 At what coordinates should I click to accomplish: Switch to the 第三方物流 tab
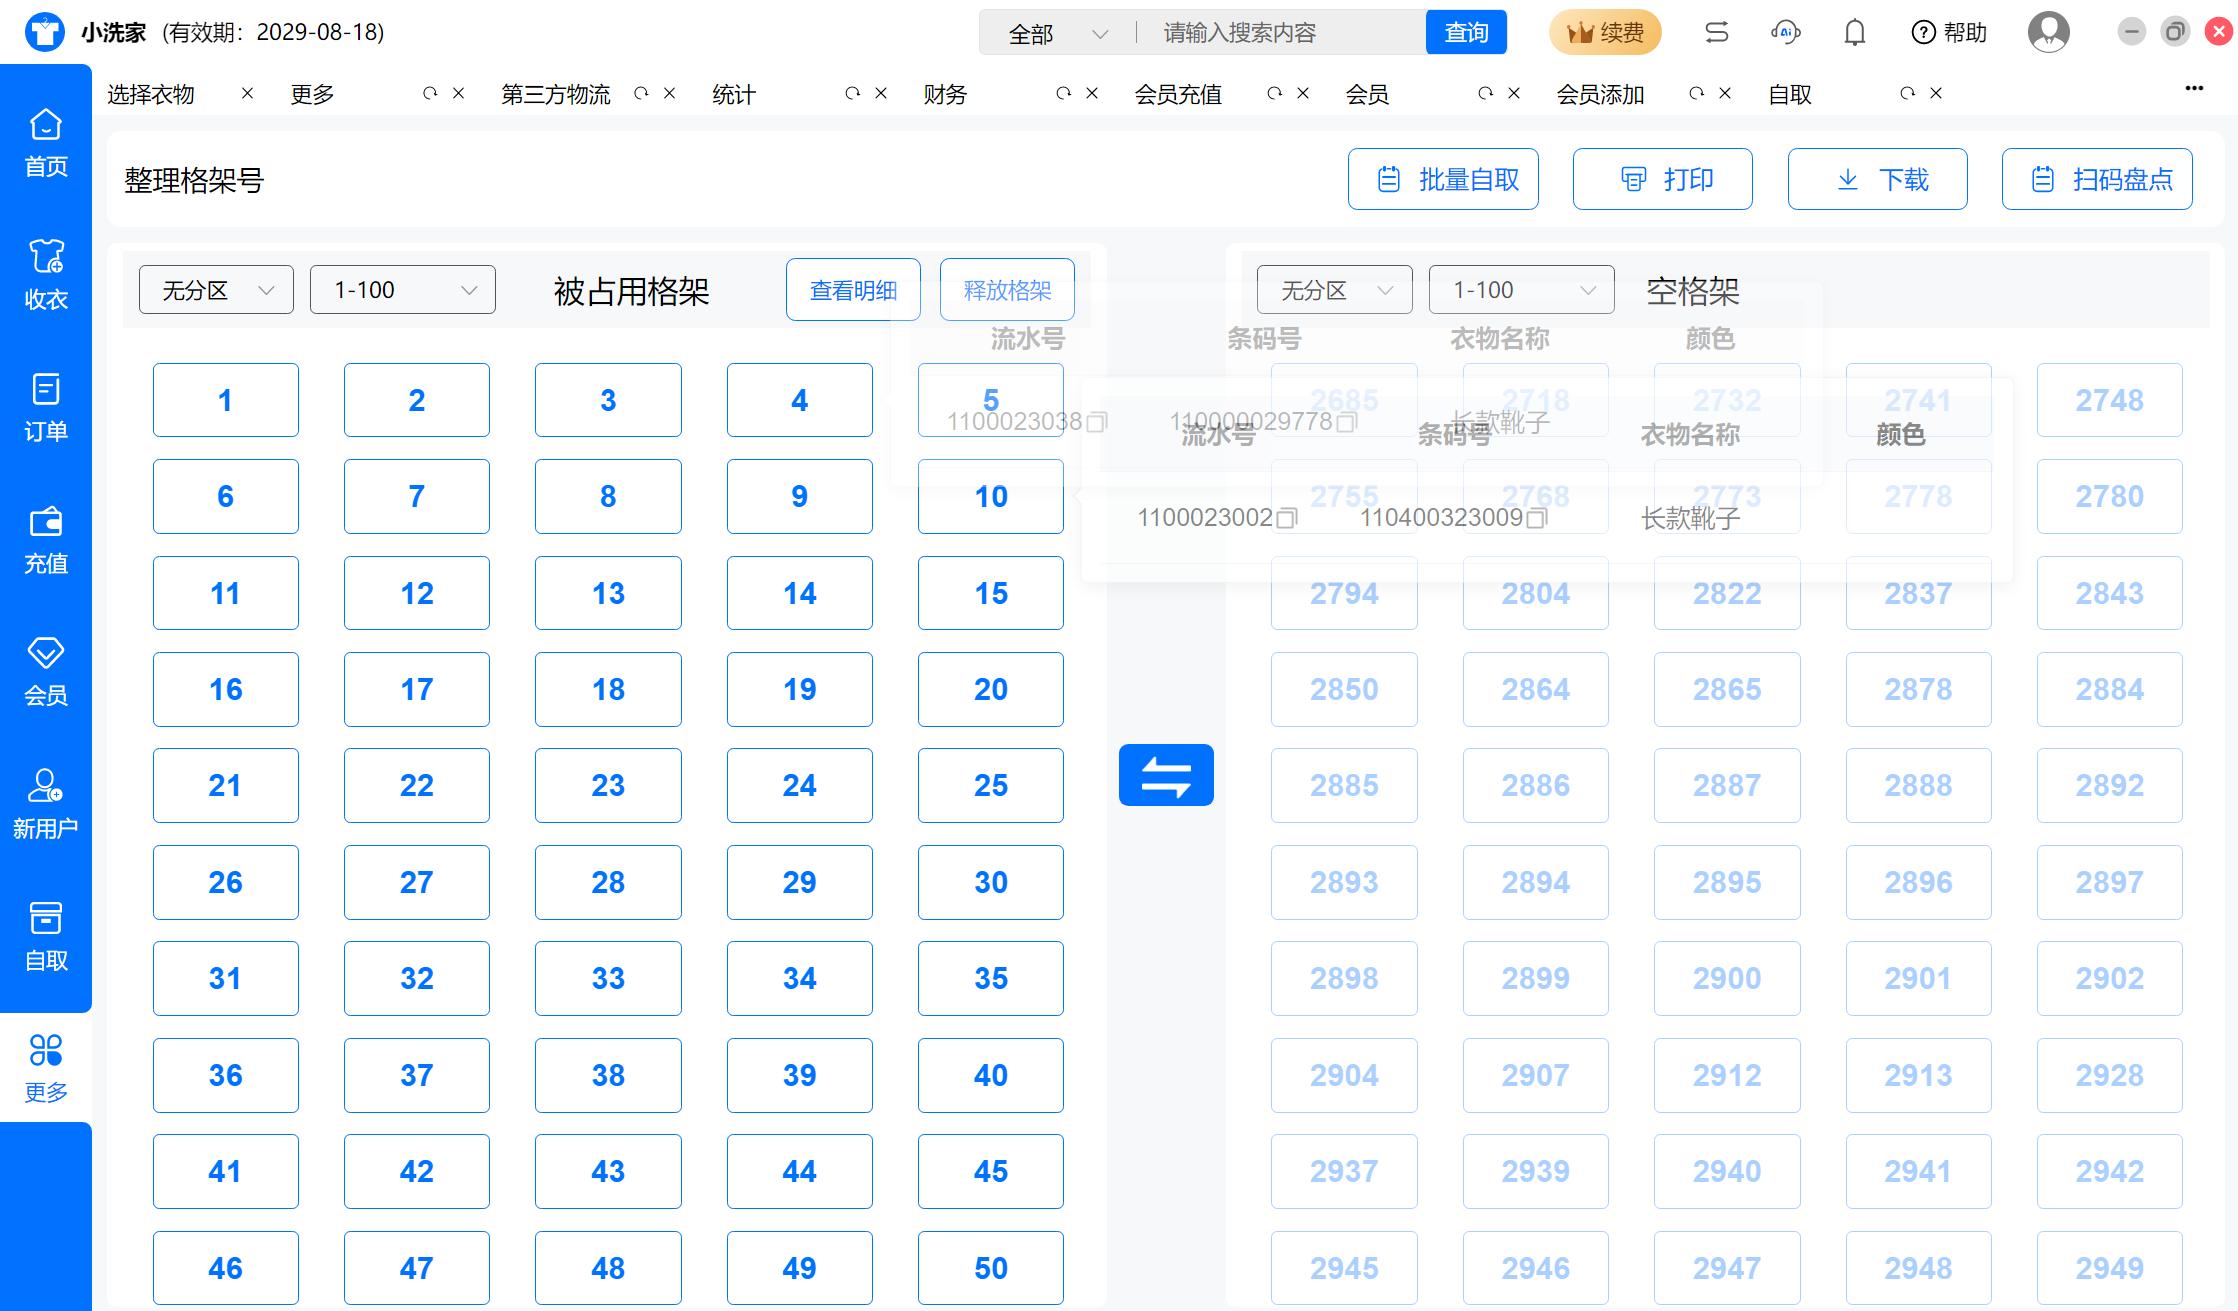point(555,94)
